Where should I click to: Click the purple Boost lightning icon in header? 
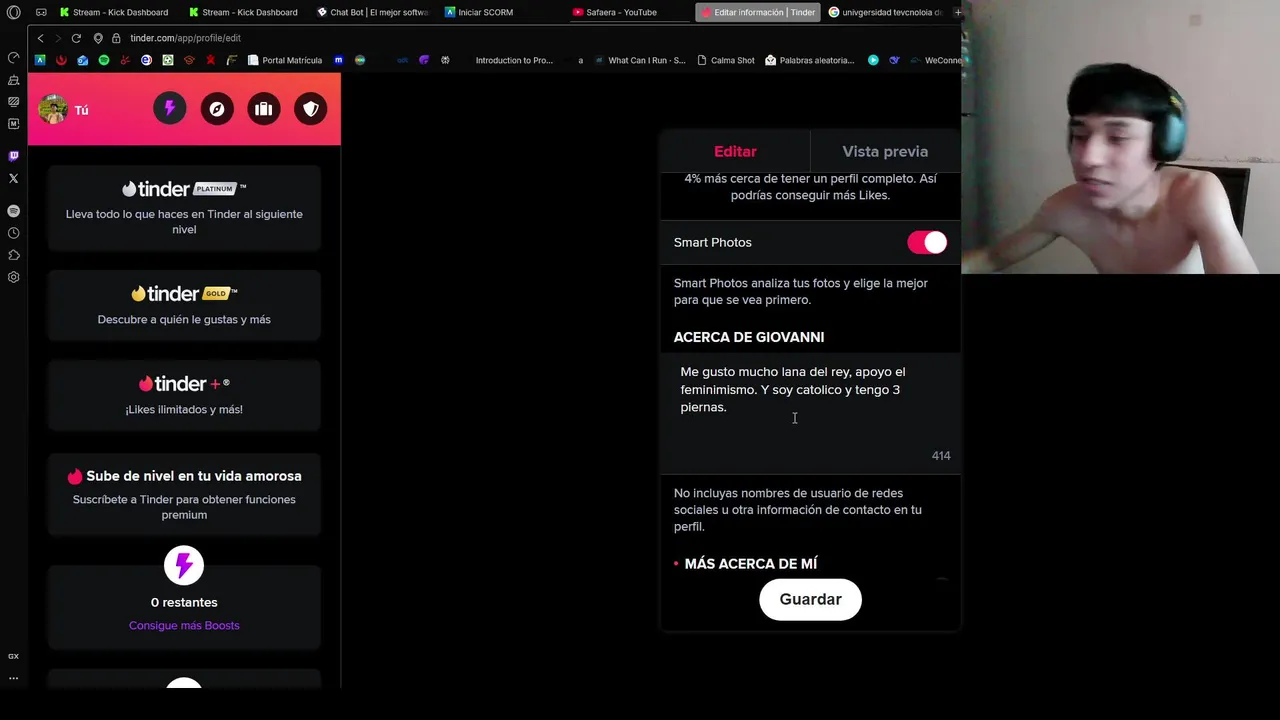170,109
